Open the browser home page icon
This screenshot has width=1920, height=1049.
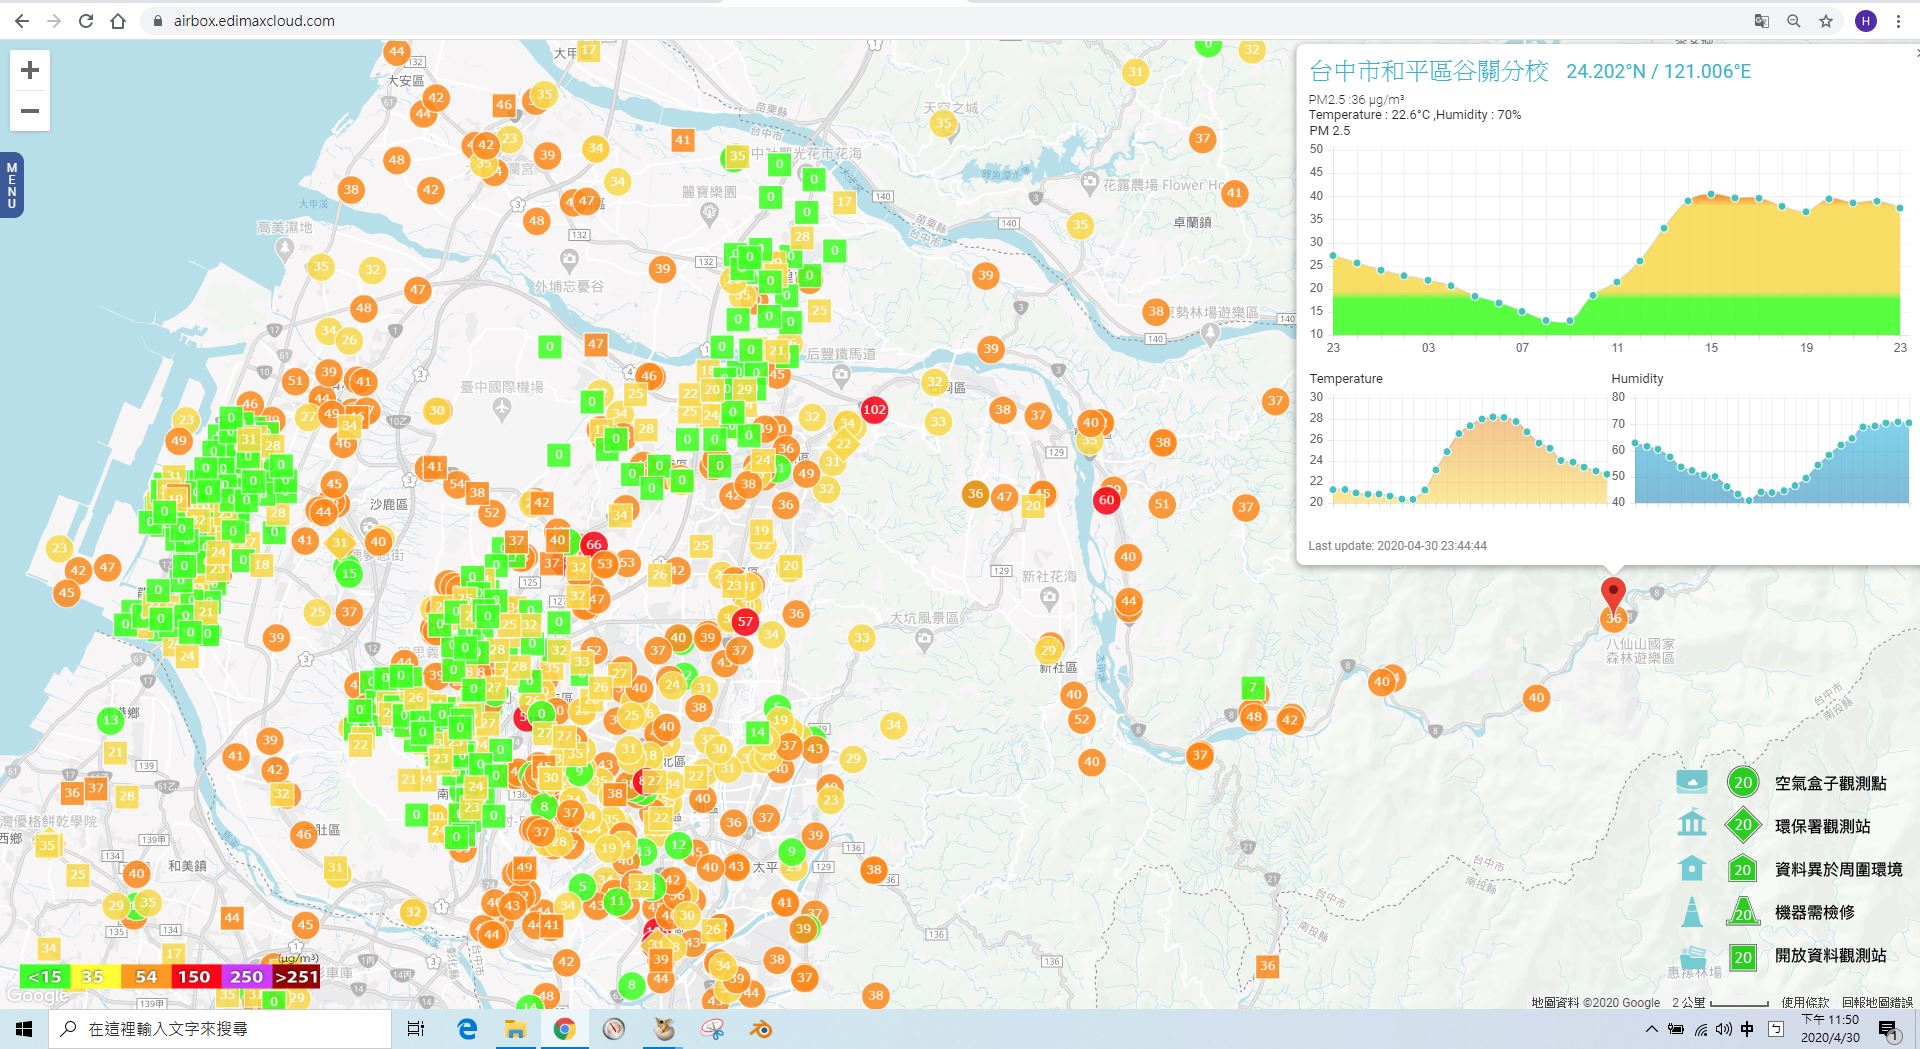[x=118, y=21]
